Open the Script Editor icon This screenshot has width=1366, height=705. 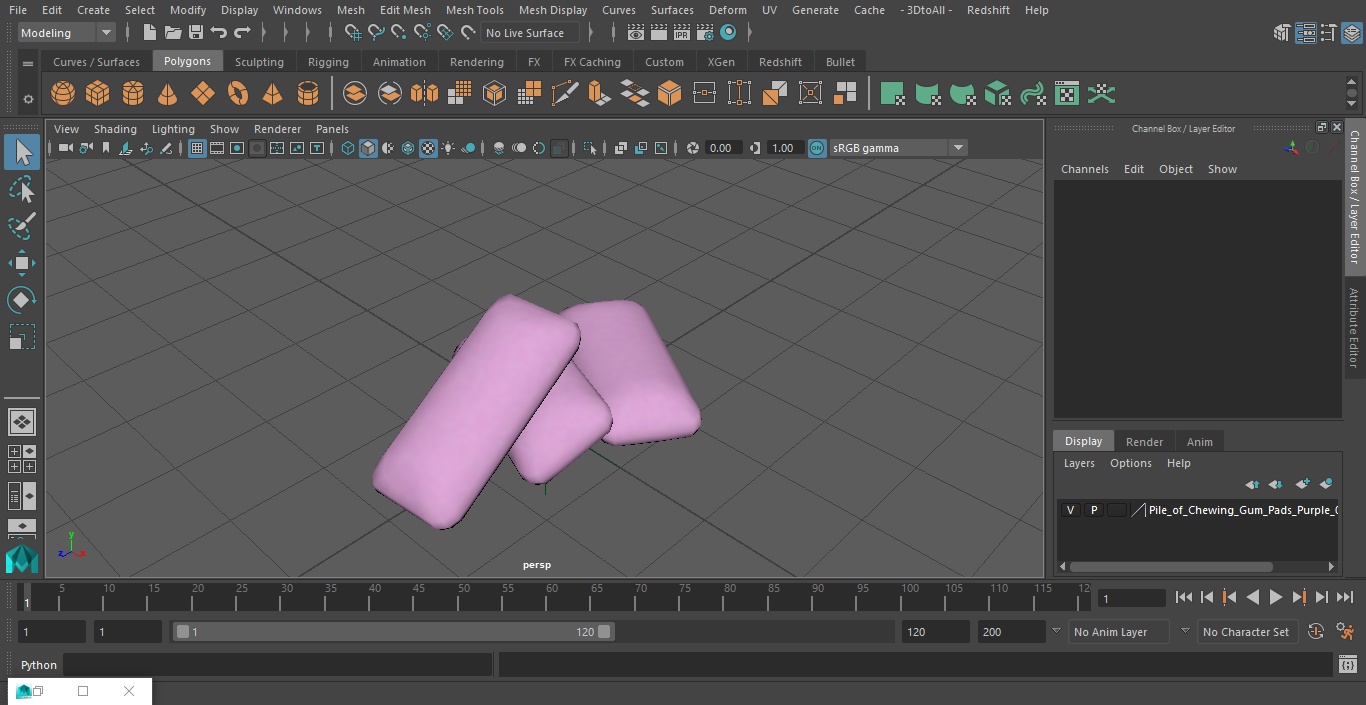click(x=1347, y=665)
